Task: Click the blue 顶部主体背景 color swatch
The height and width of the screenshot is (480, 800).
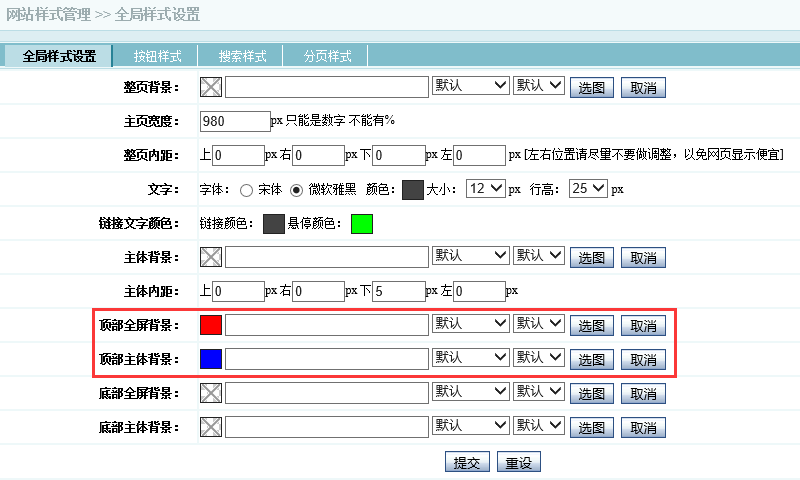Action: click(211, 359)
